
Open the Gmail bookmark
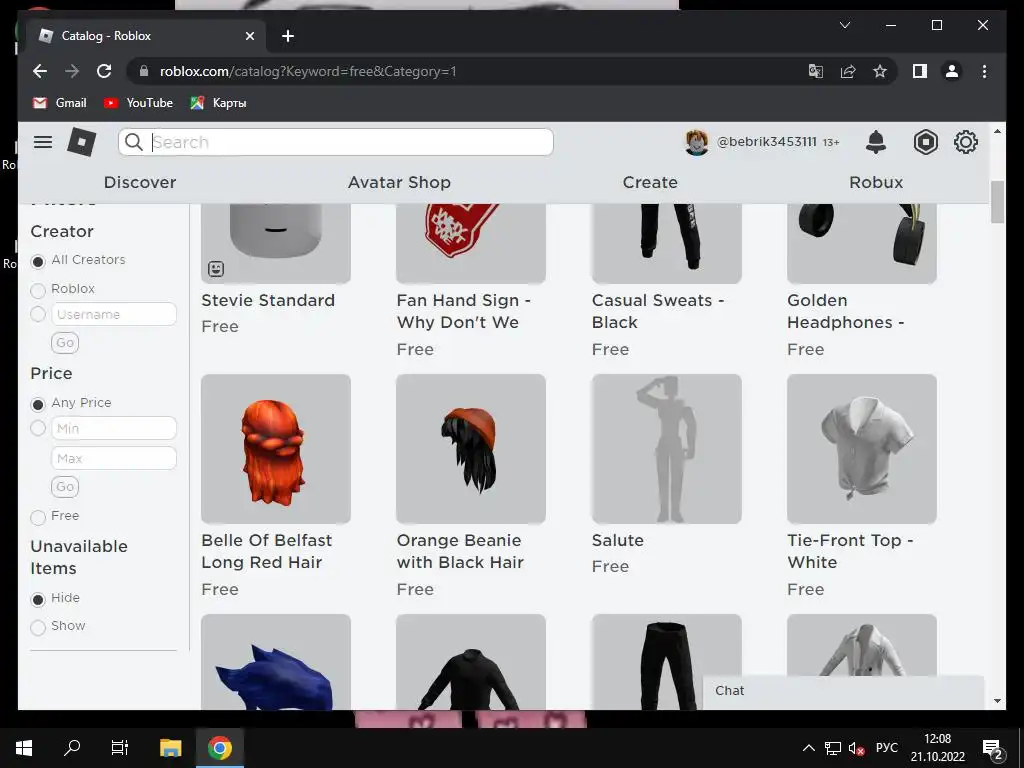point(59,103)
